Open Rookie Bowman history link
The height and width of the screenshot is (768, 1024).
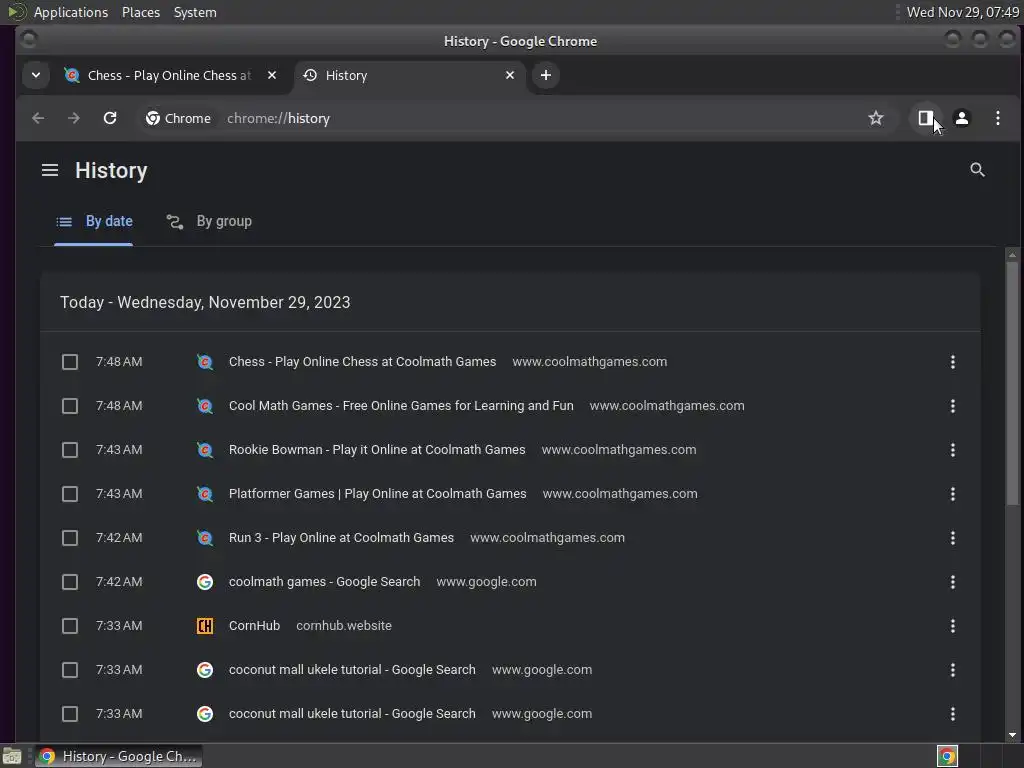point(377,450)
